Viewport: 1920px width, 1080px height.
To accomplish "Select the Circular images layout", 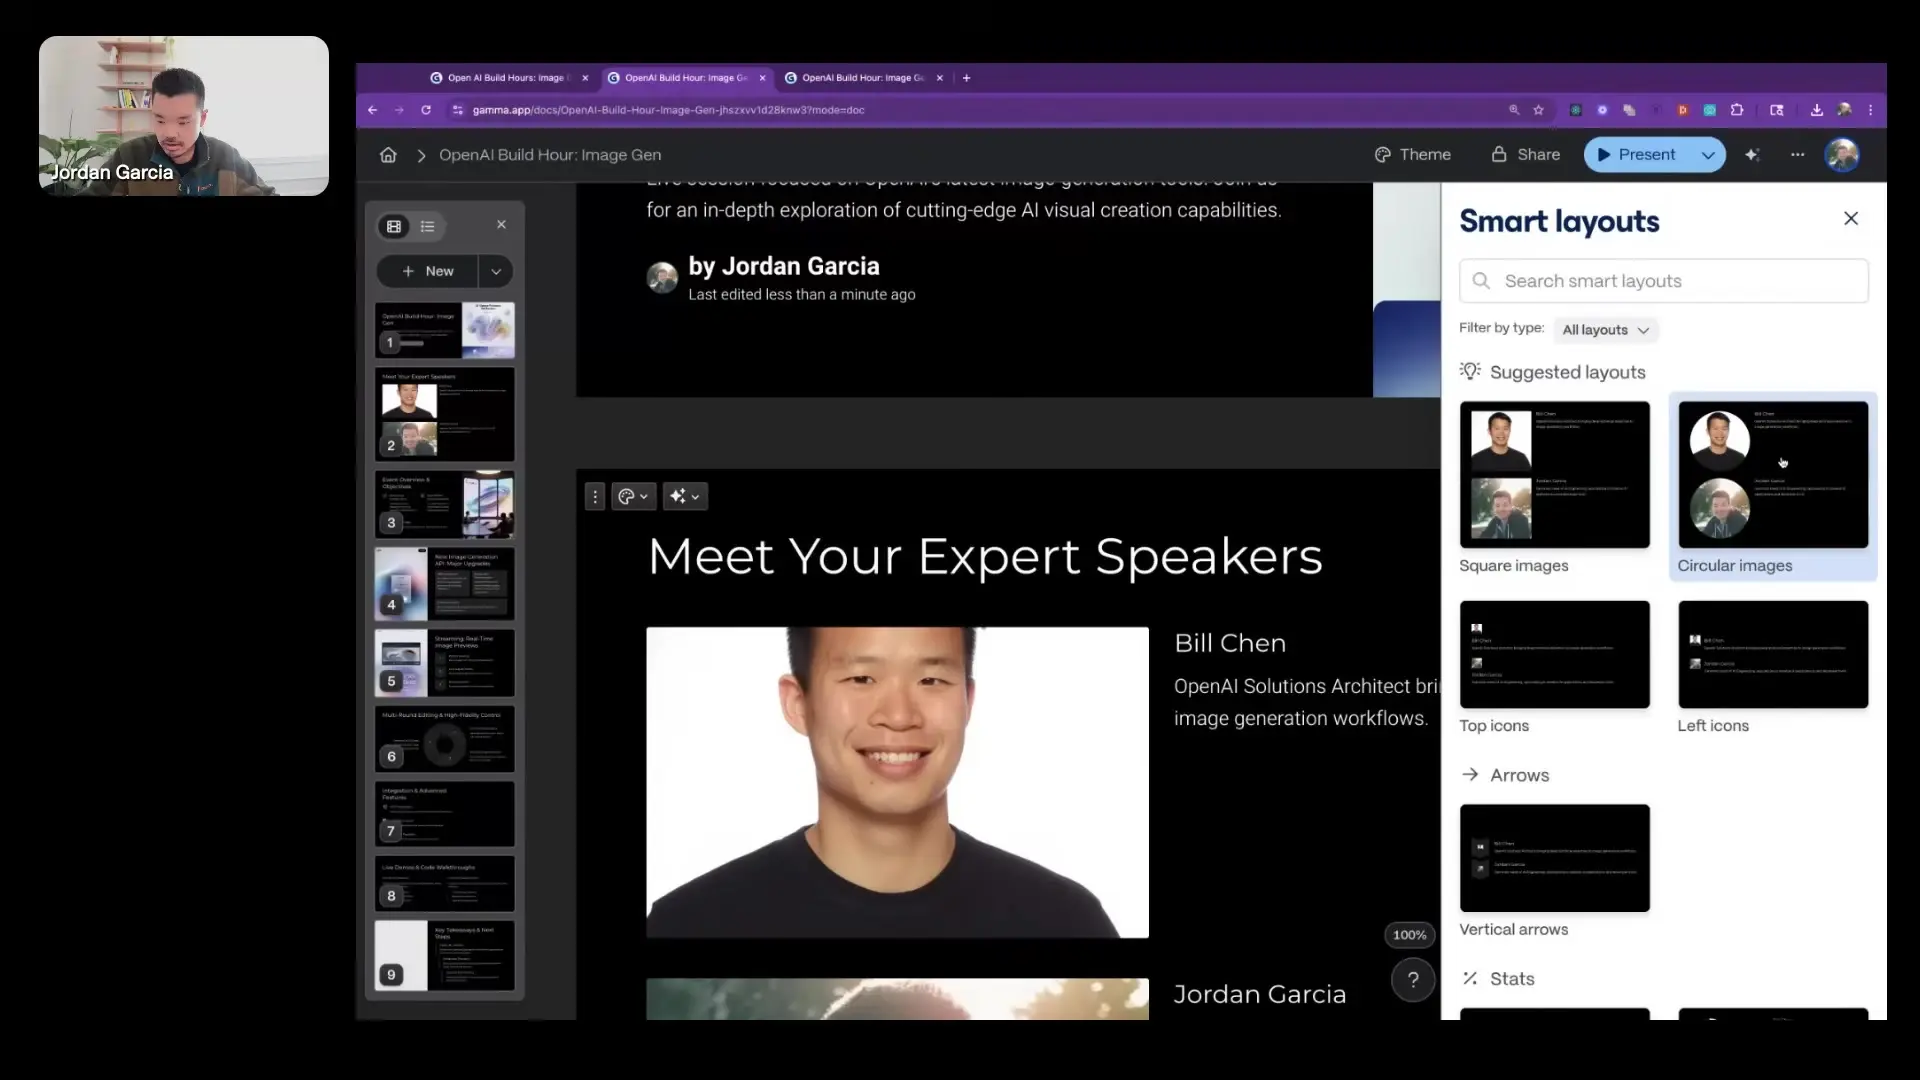I will click(1772, 475).
